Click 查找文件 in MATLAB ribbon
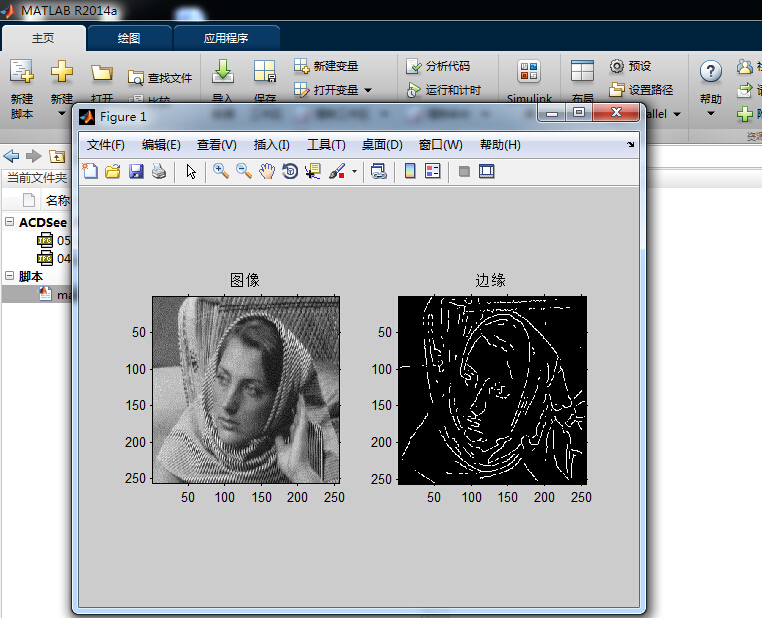The image size is (762, 618). 160,77
